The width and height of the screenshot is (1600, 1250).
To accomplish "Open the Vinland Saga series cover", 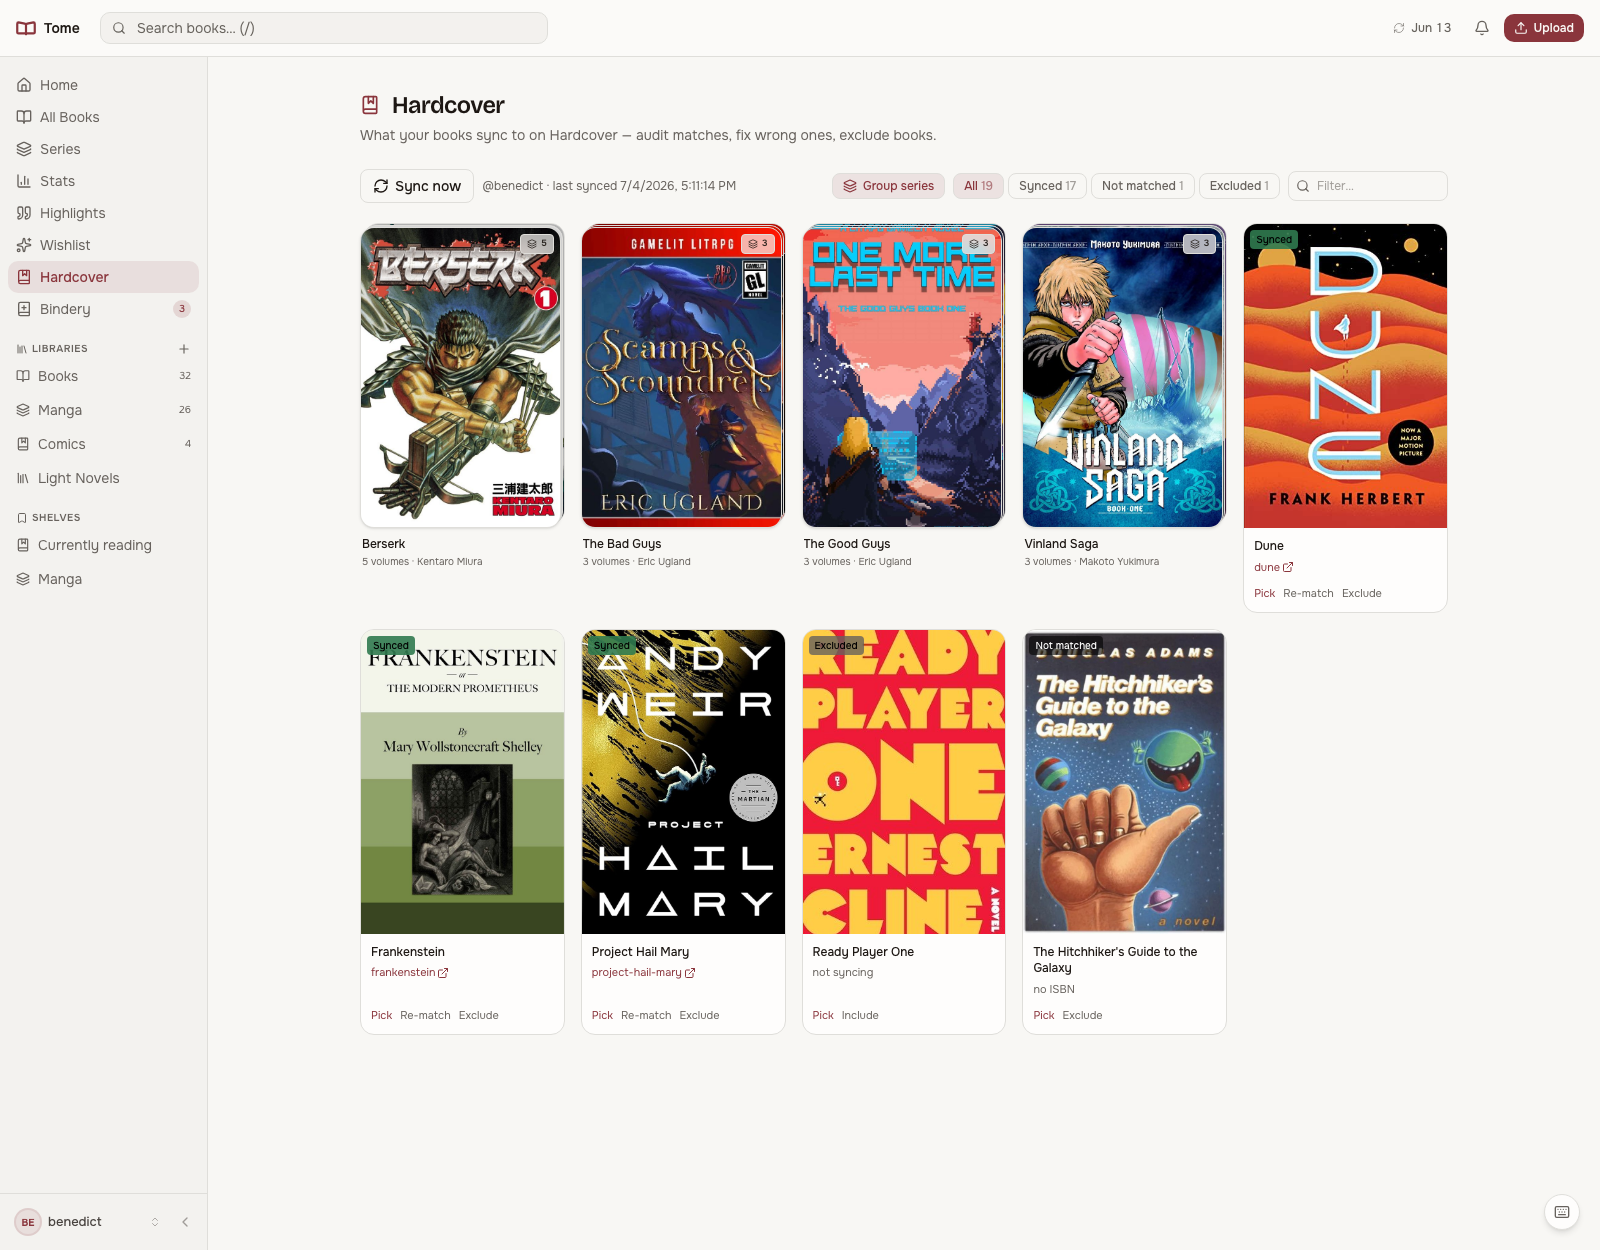I will tap(1124, 376).
